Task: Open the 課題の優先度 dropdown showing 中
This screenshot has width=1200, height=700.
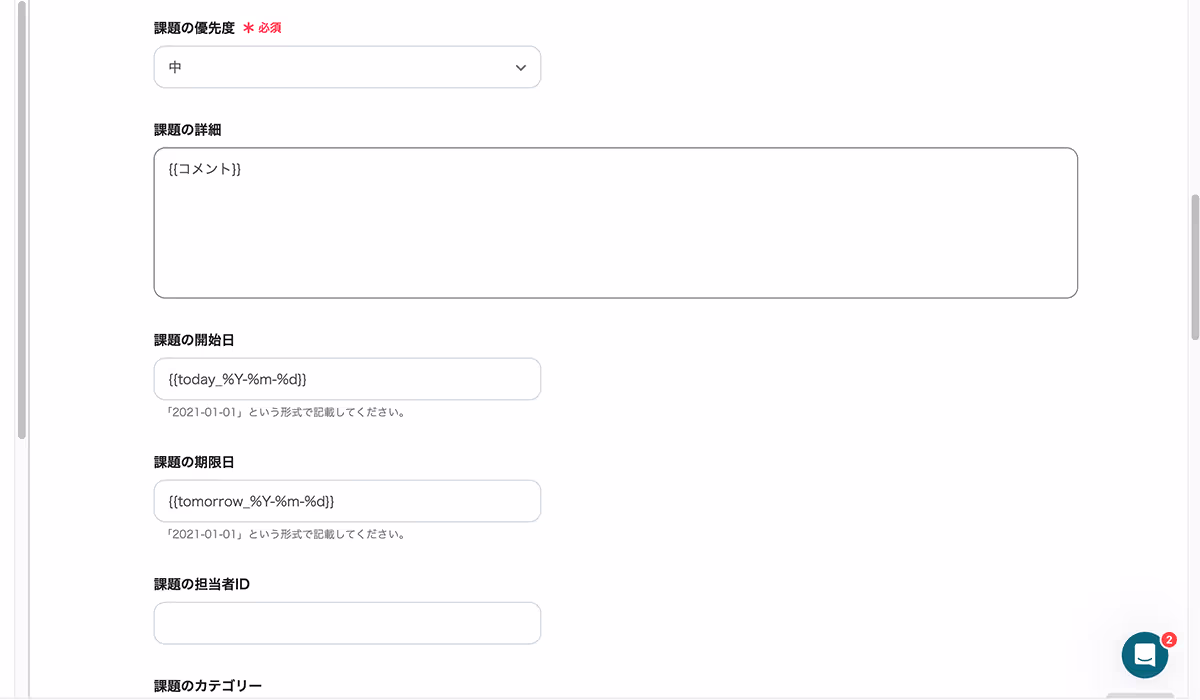Action: click(347, 67)
